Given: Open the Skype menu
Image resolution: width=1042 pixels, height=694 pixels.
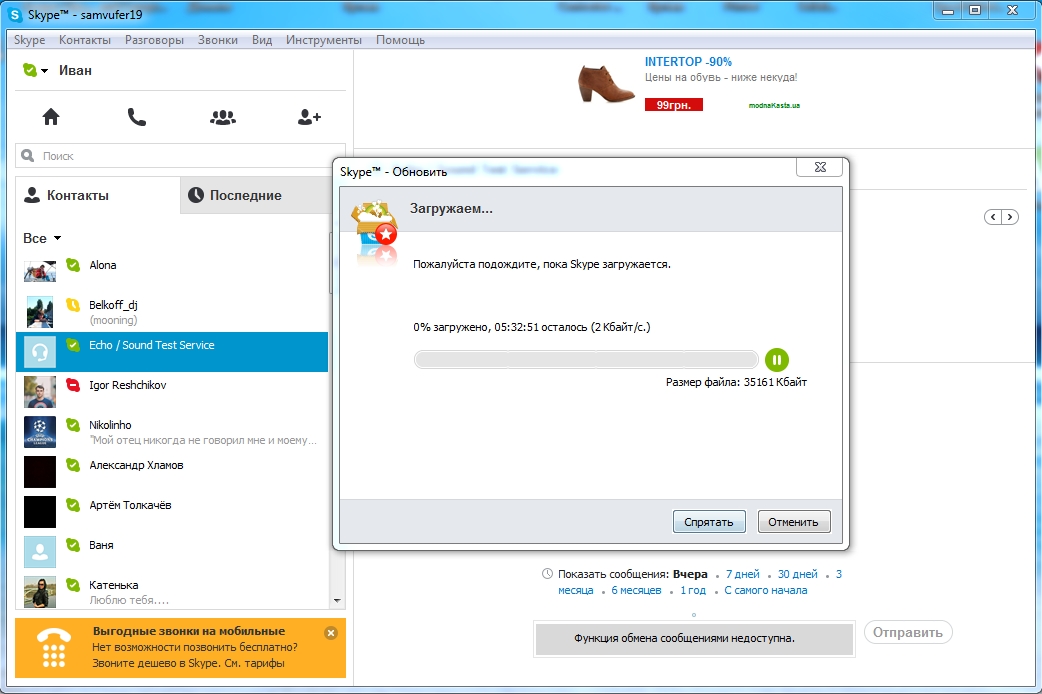Looking at the screenshot, I should point(29,40).
